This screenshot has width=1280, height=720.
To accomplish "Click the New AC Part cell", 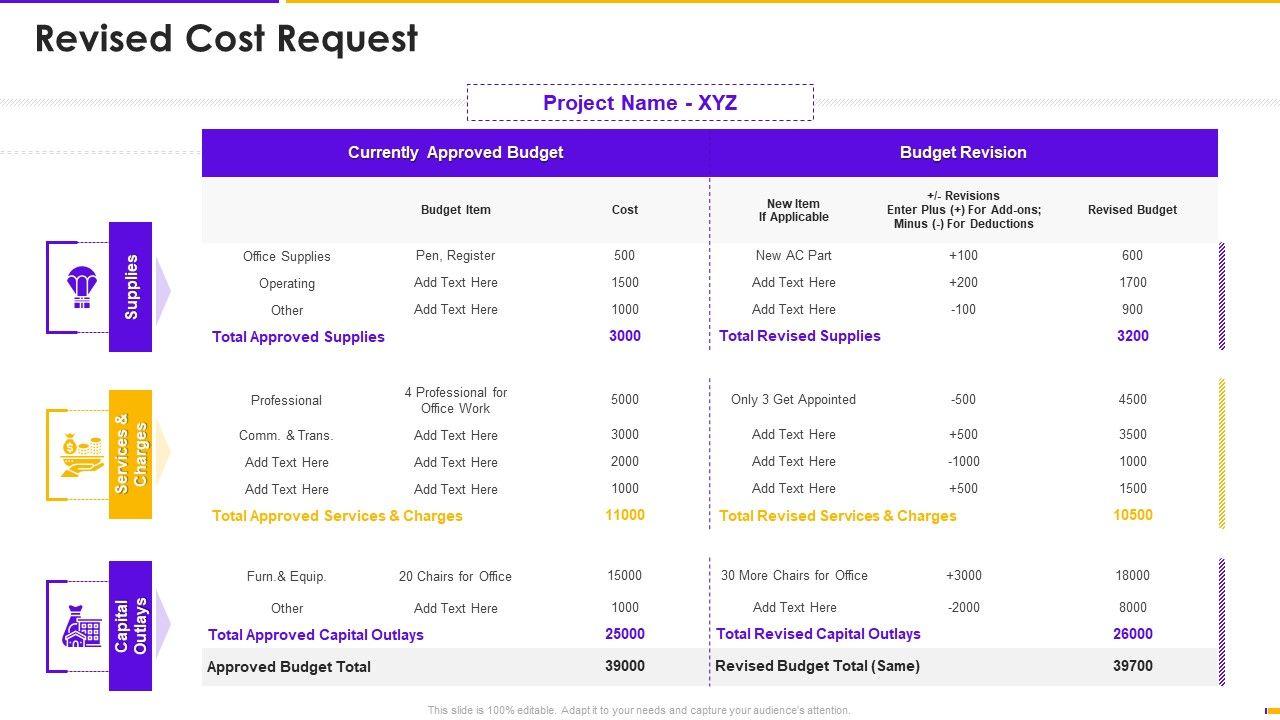I will (793, 256).
